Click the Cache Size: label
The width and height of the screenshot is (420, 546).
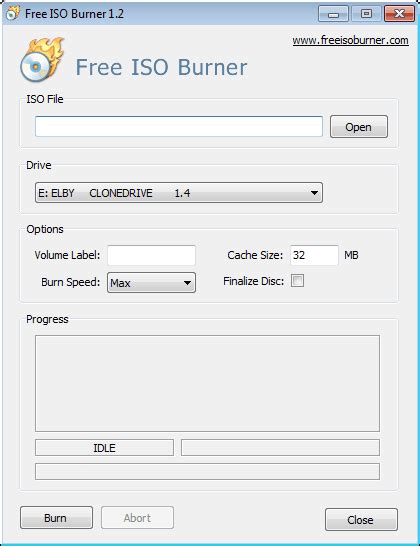pyautogui.click(x=255, y=255)
